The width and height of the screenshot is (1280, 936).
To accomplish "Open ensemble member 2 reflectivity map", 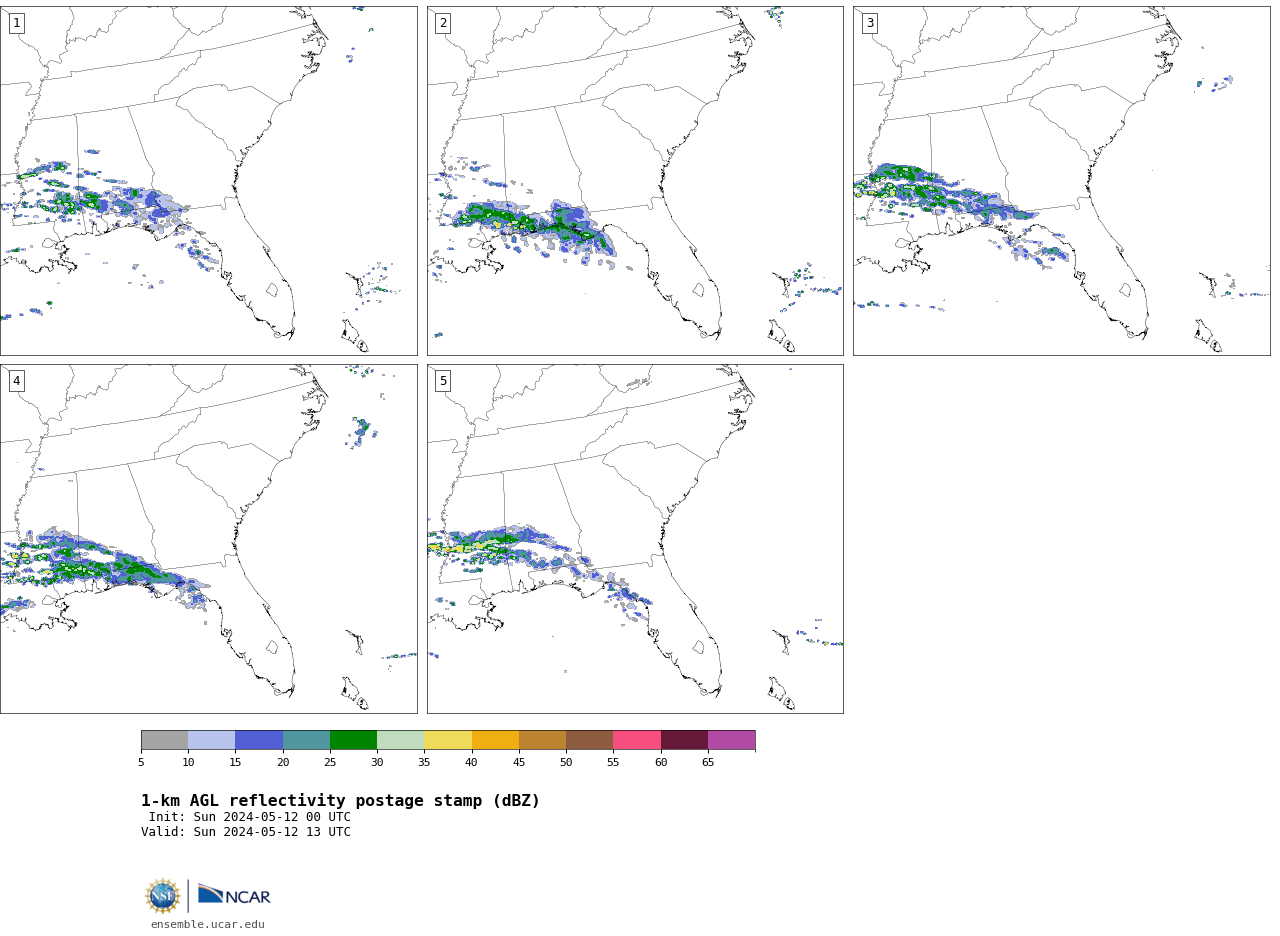I will pyautogui.click(x=635, y=181).
